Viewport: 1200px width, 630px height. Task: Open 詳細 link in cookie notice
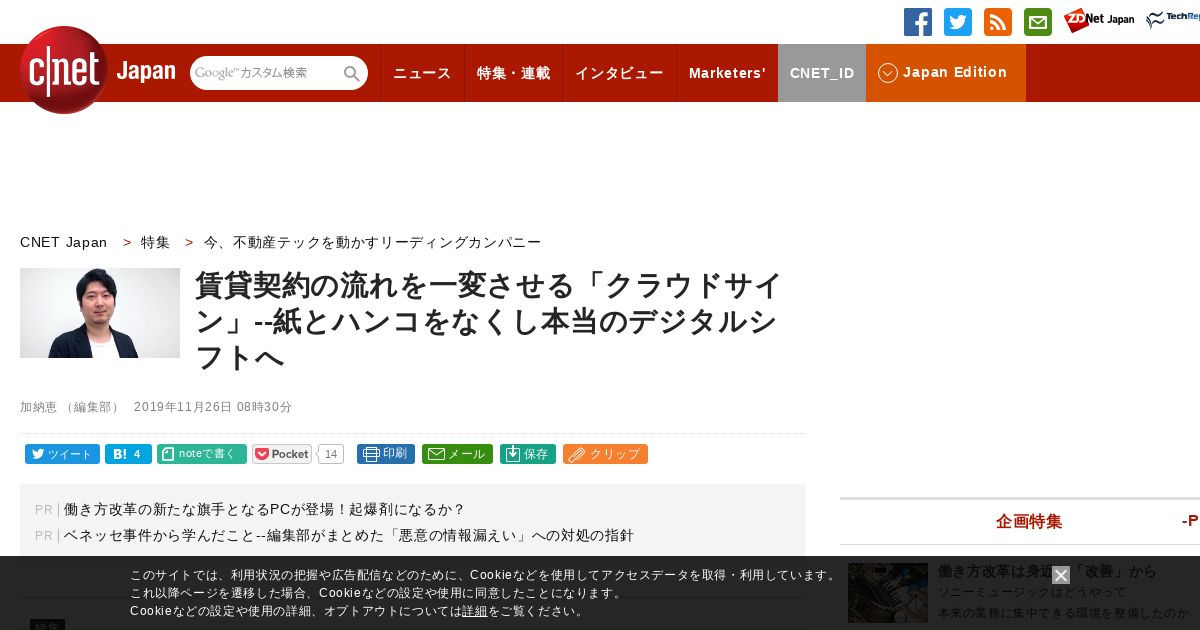(475, 611)
